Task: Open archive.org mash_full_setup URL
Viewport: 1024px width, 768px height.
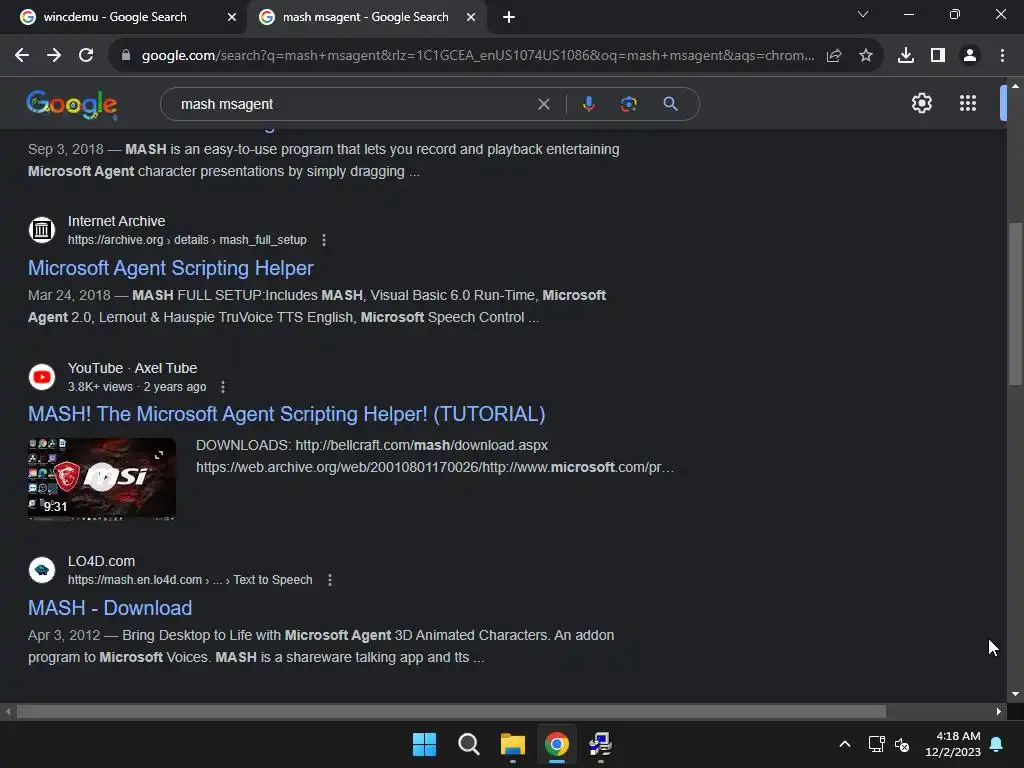Action: (x=187, y=240)
